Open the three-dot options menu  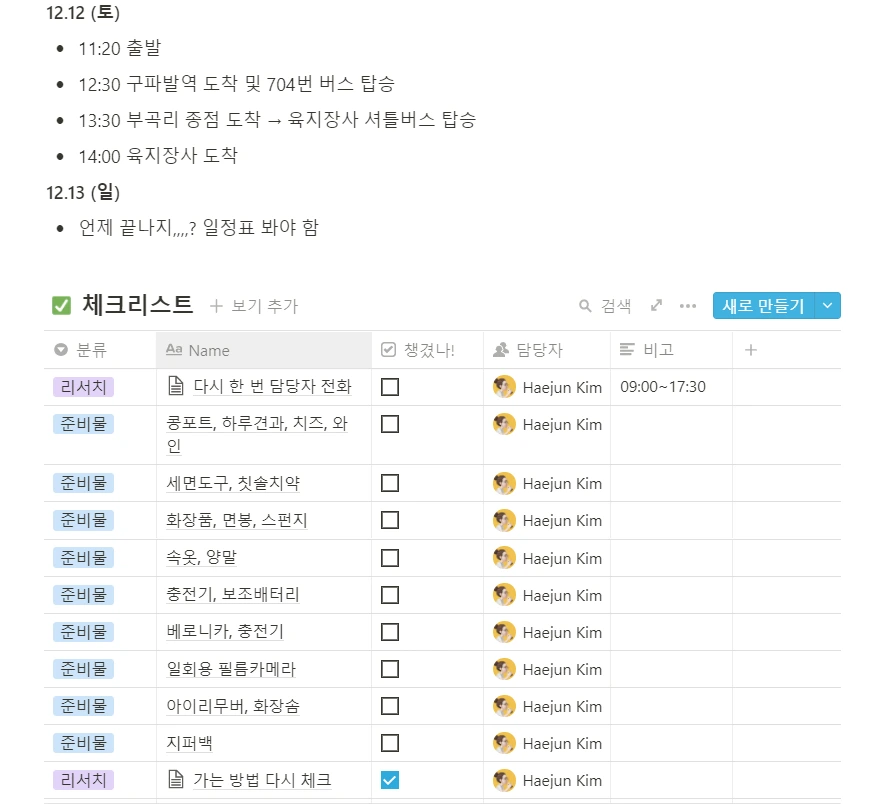click(x=688, y=306)
